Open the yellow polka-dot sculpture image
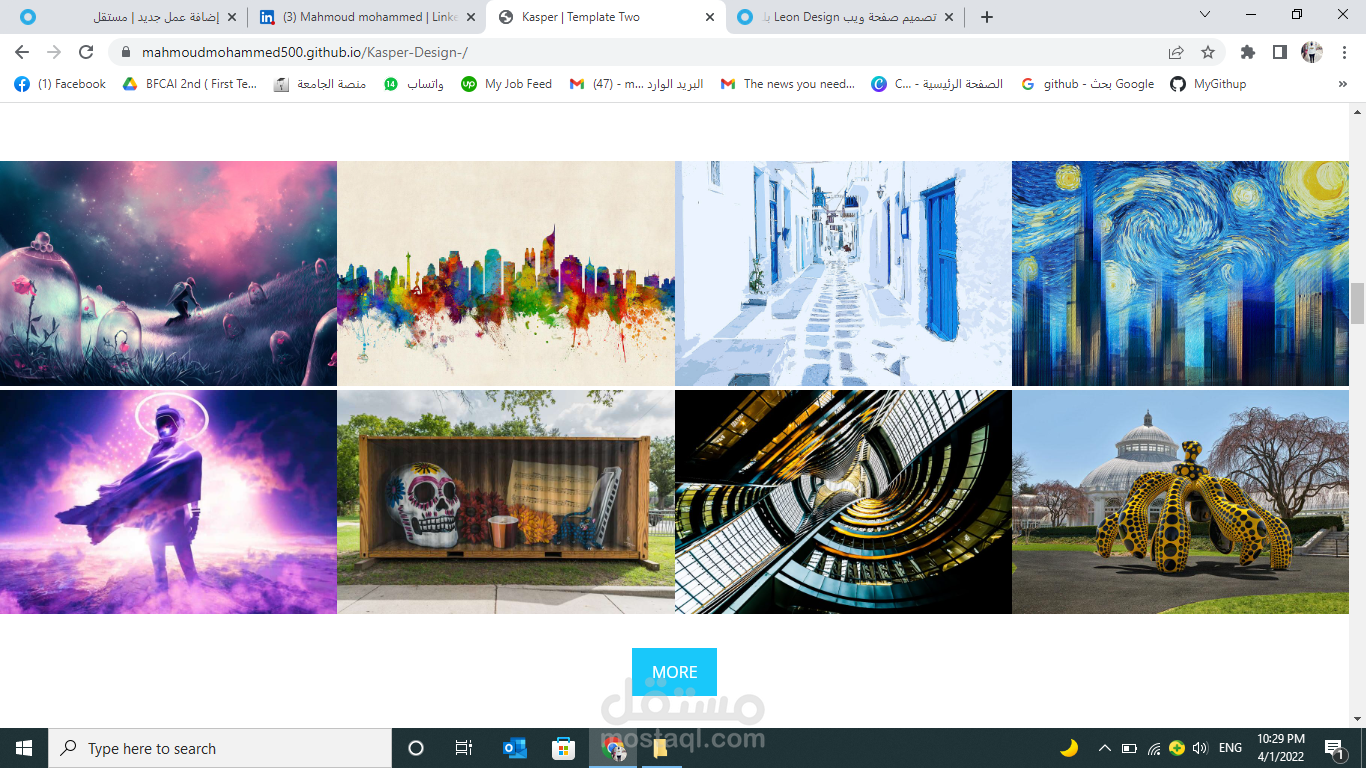1366x768 pixels. tap(1180, 502)
